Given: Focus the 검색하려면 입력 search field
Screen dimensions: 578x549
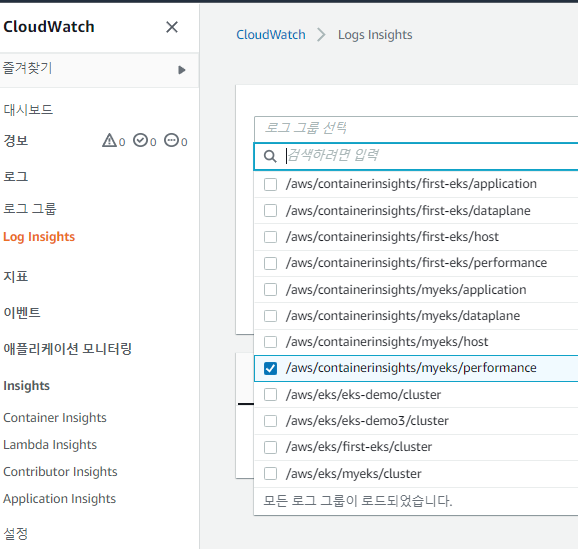Looking at the screenshot, I should [x=416, y=156].
